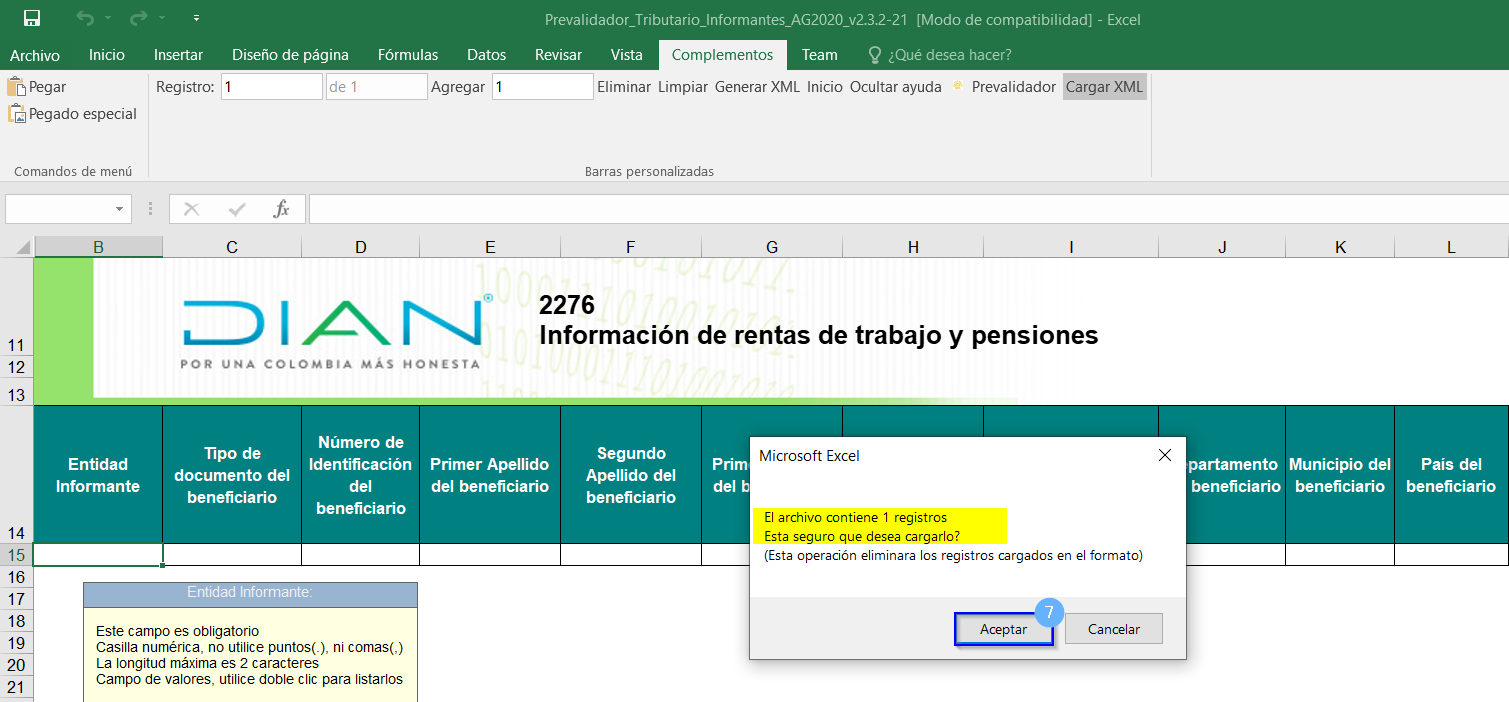Open the Redo history dropdown arrow
Image resolution: width=1509 pixels, height=702 pixels.
pyautogui.click(x=161, y=19)
